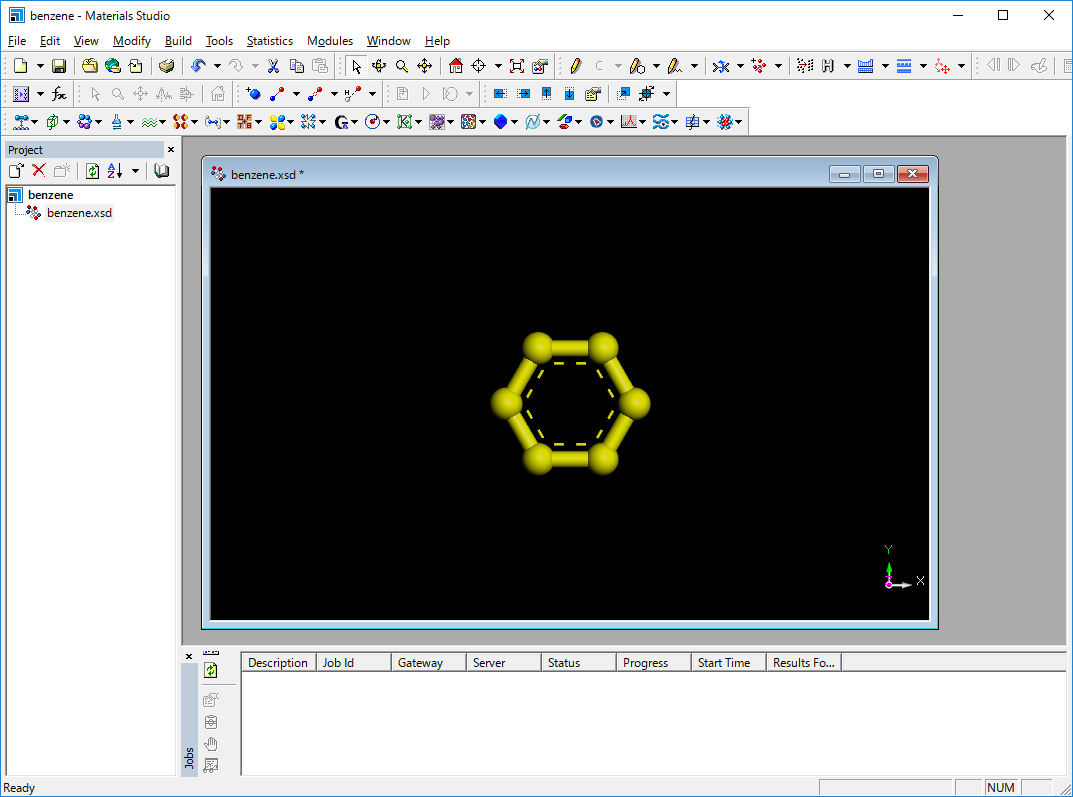Click the Undo arrow icon
Viewport: 1073px width, 797px height.
point(197,66)
